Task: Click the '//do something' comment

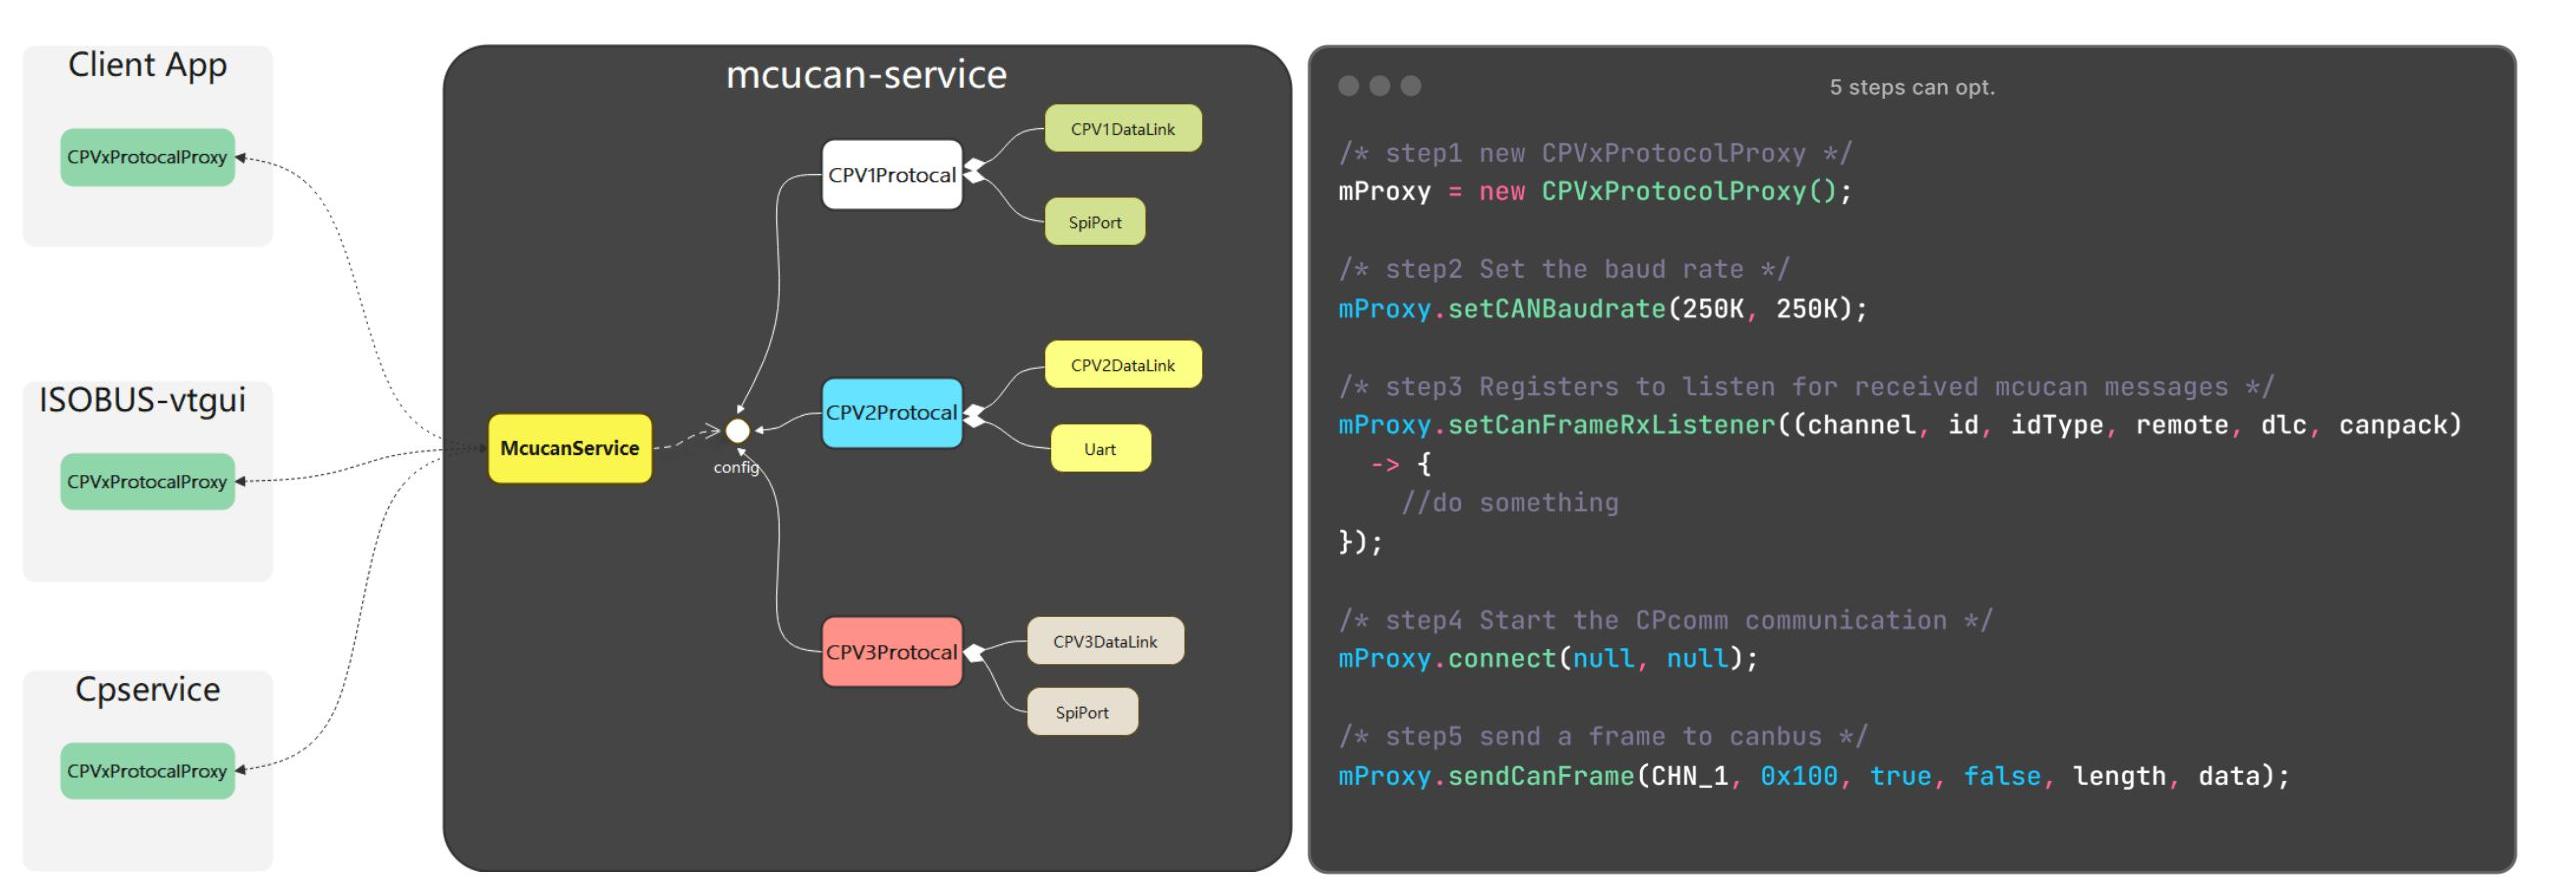Action: click(1510, 502)
